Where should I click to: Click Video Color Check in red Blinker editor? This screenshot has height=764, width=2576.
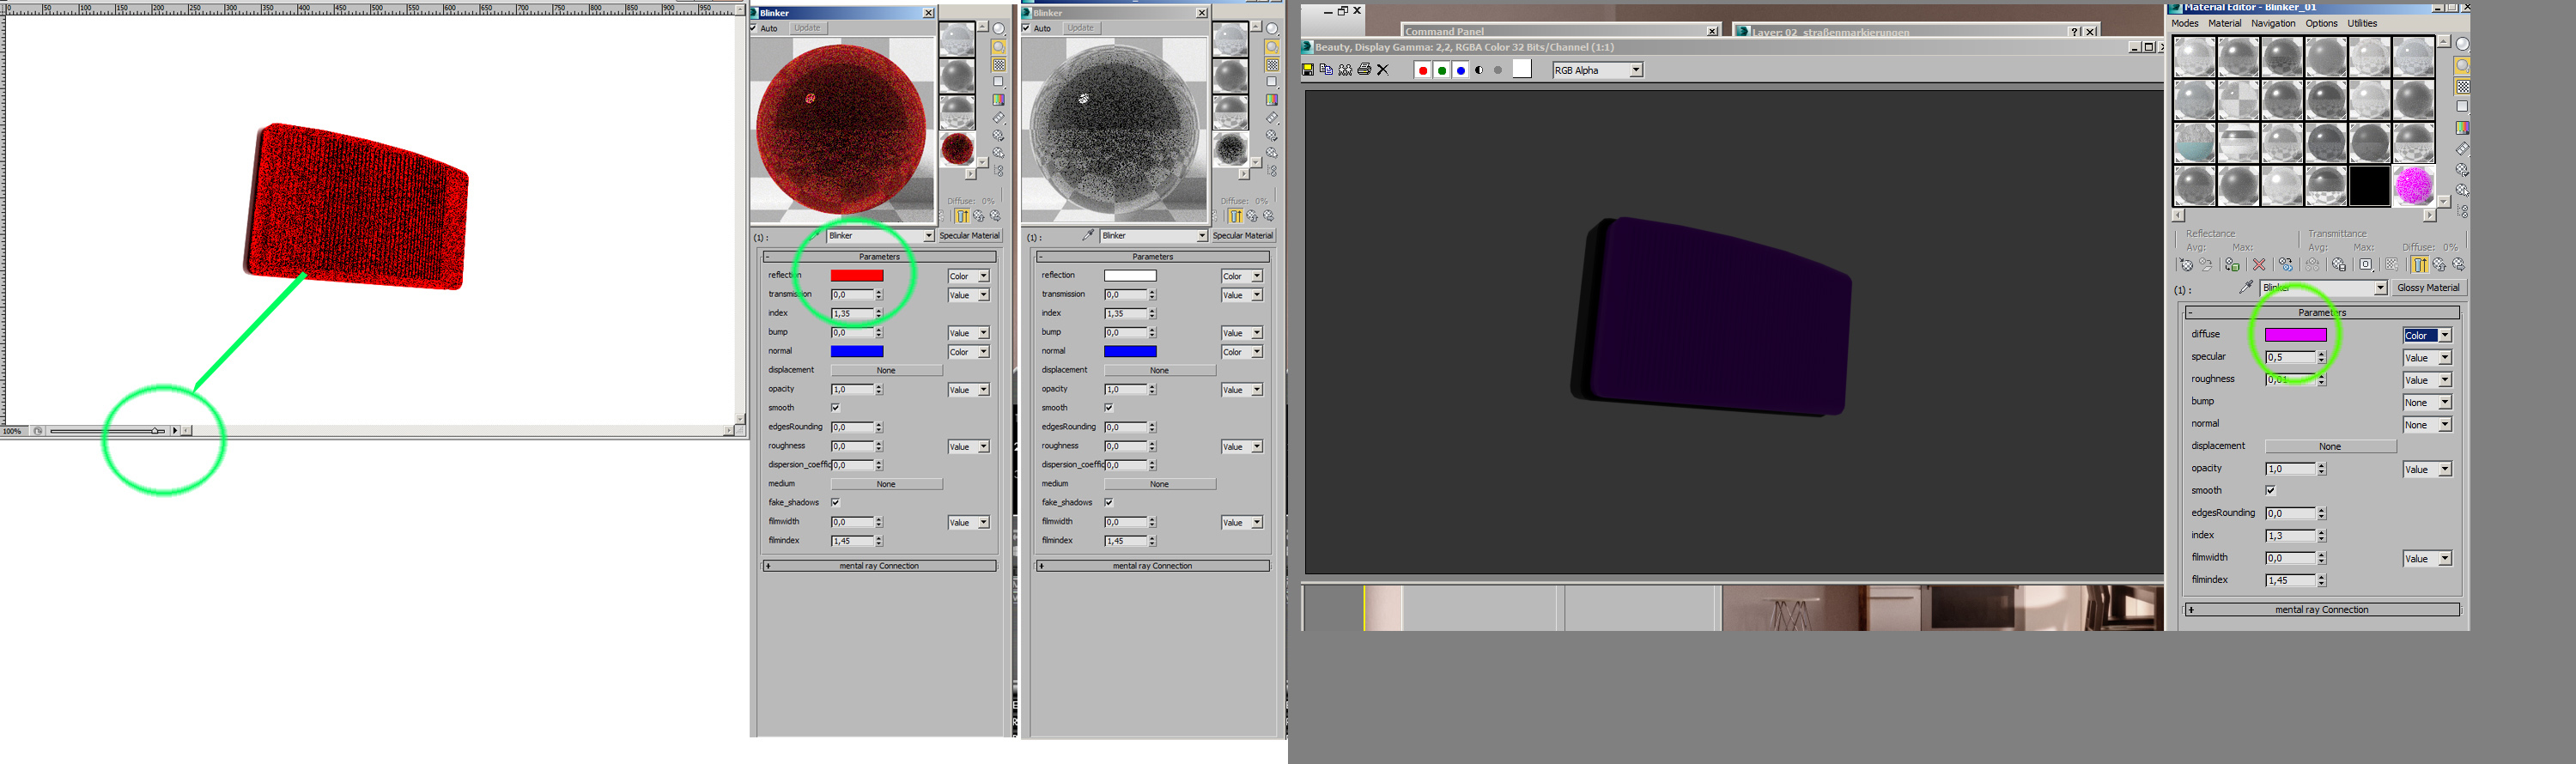998,100
